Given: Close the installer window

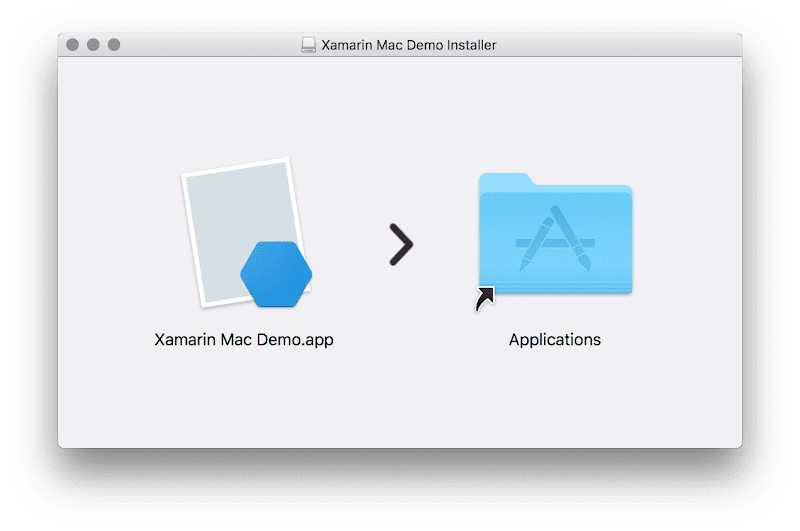Looking at the screenshot, I should click(72, 45).
